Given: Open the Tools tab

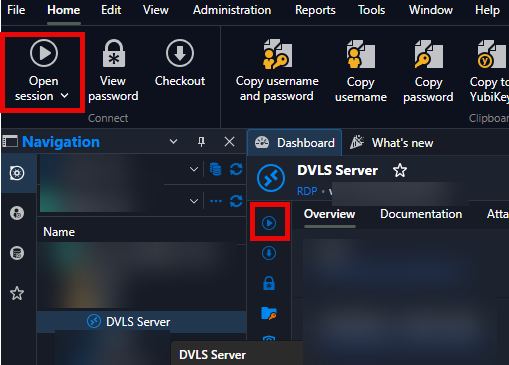Looking at the screenshot, I should pyautogui.click(x=371, y=10).
